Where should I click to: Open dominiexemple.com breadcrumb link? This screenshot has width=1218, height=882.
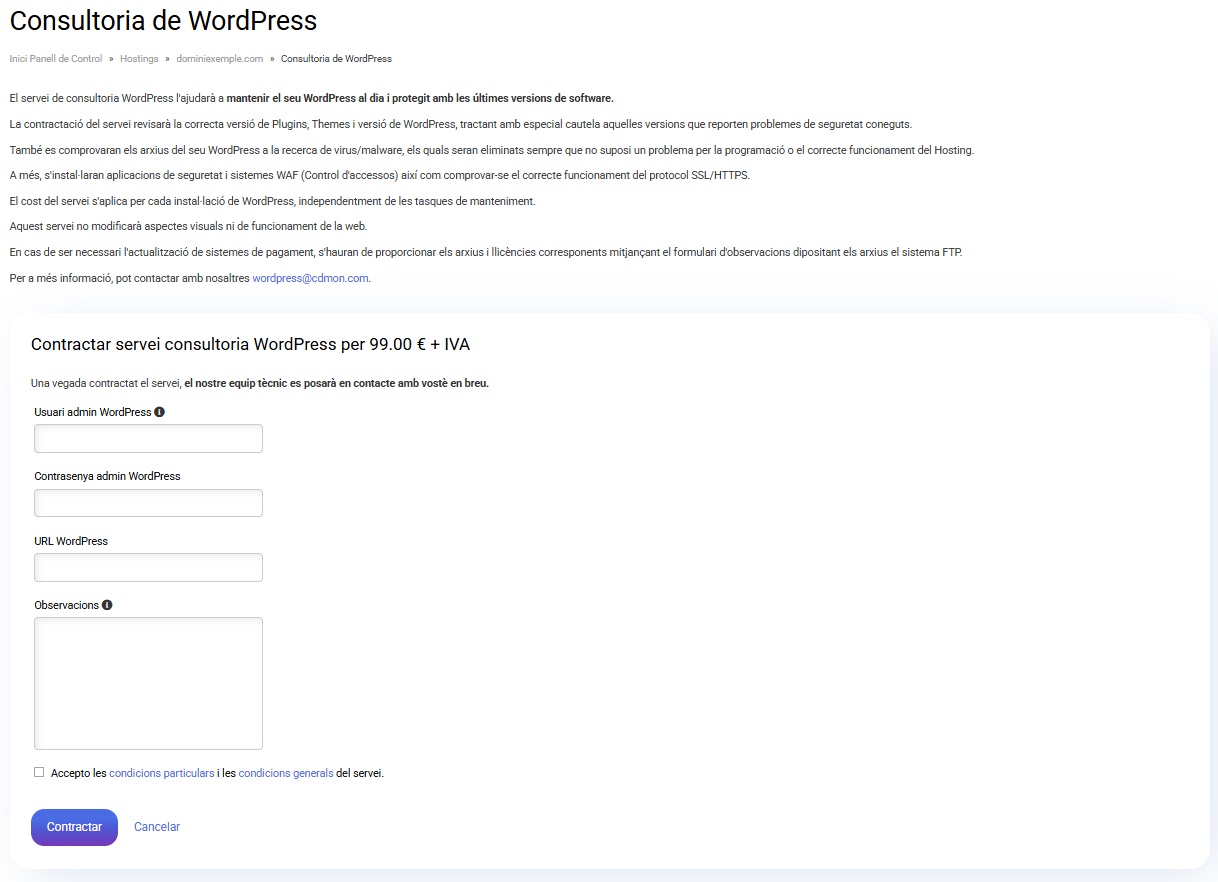pos(219,59)
